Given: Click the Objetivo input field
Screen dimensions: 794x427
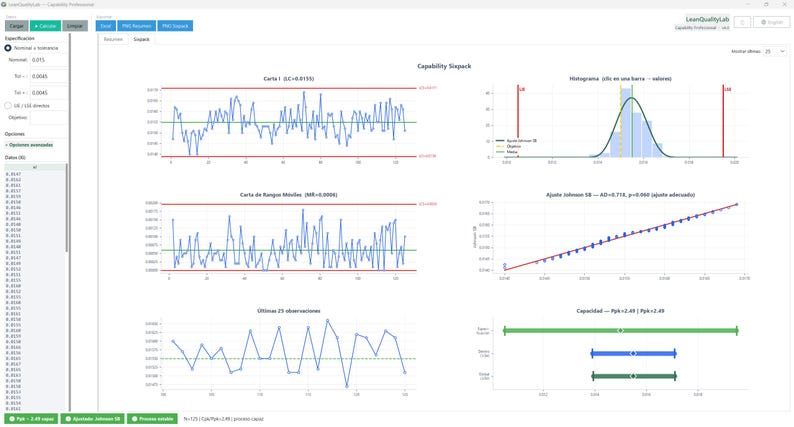Looking at the screenshot, I should tap(49, 118).
